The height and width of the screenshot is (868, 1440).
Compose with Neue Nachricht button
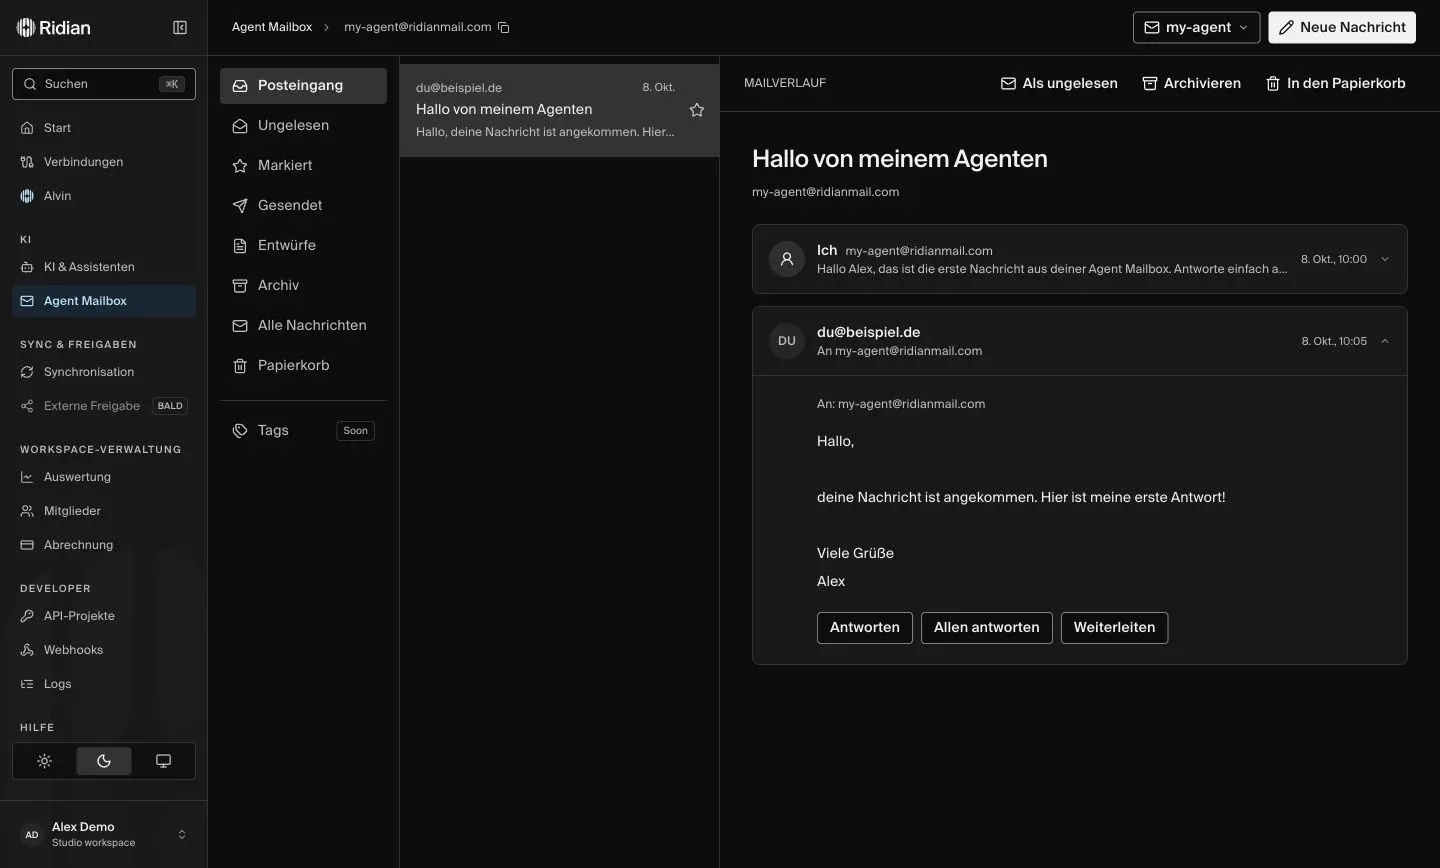pyautogui.click(x=1342, y=28)
